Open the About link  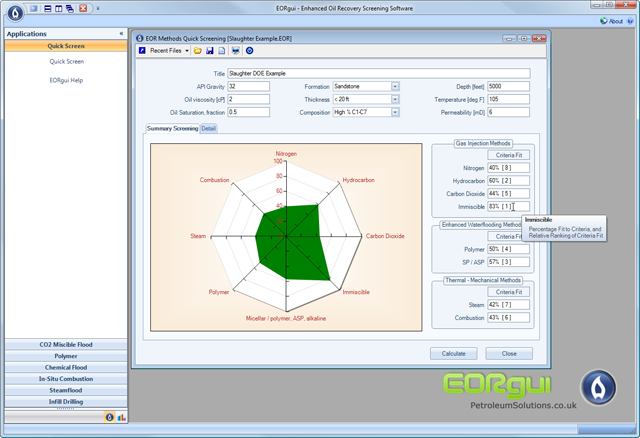coord(616,21)
